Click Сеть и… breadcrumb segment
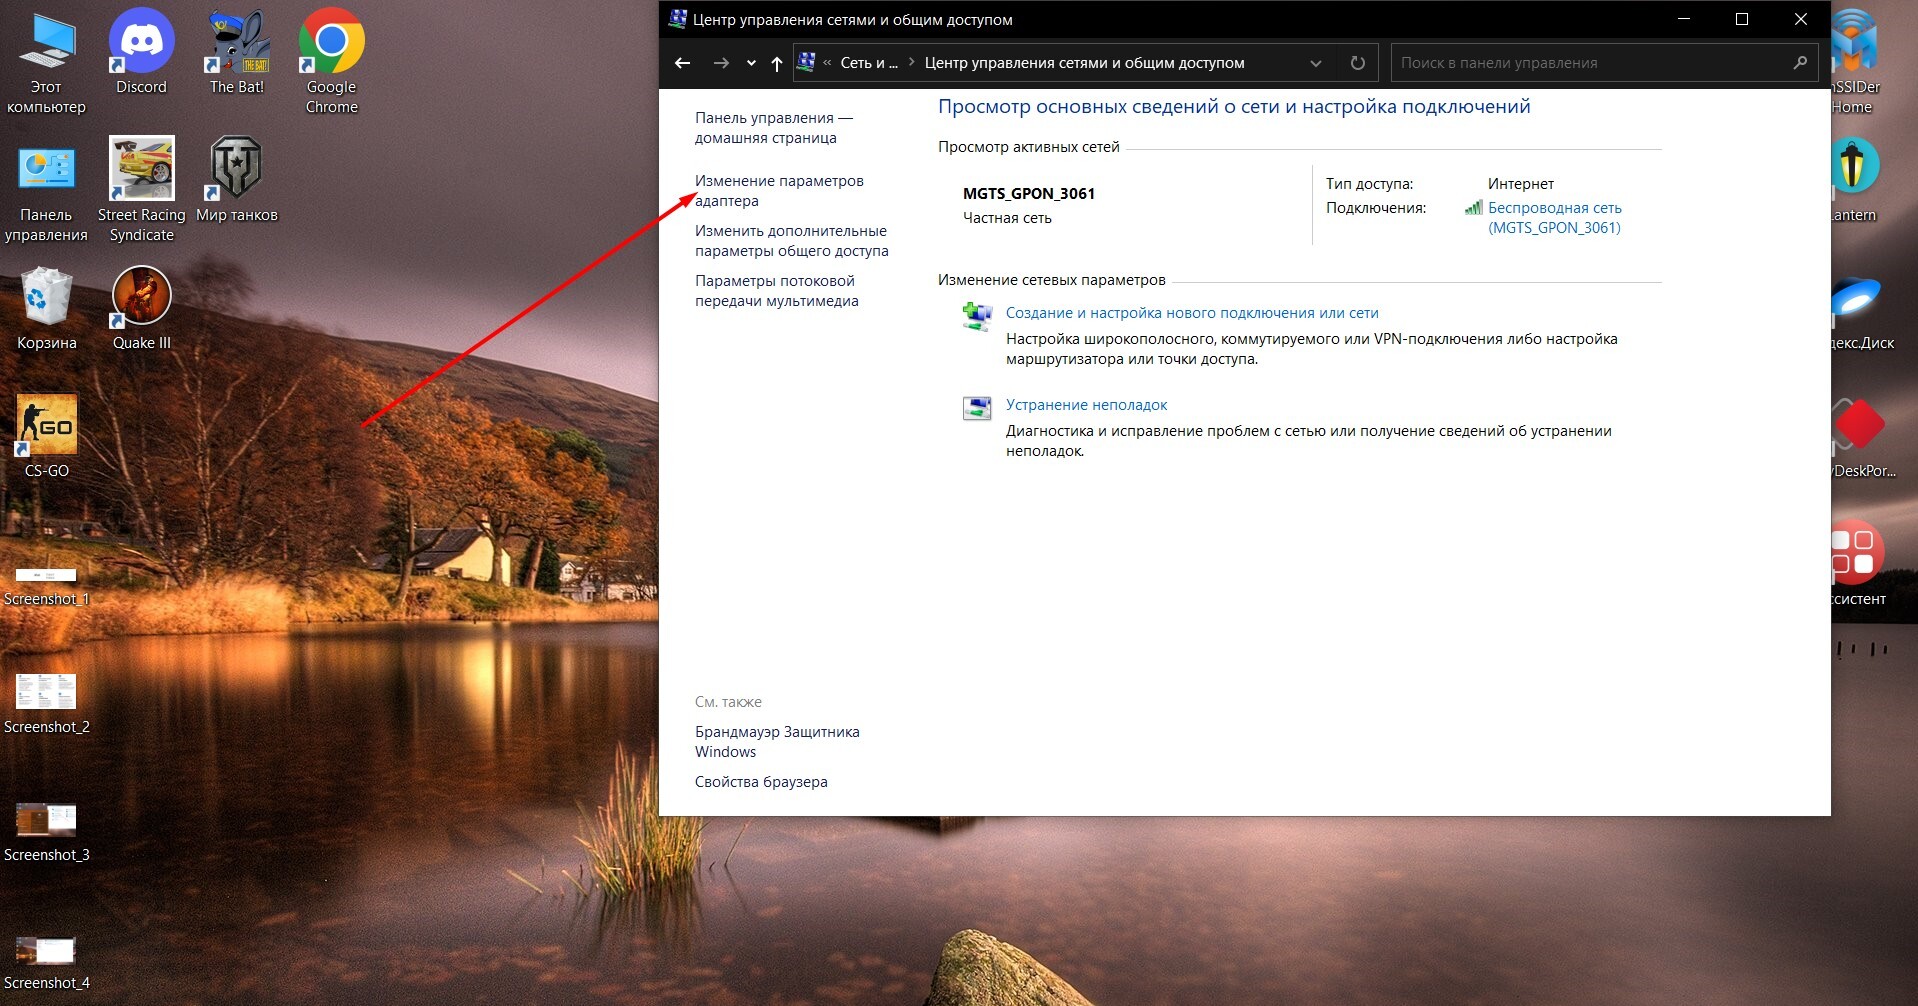Viewport: 1918px width, 1006px height. tap(868, 63)
